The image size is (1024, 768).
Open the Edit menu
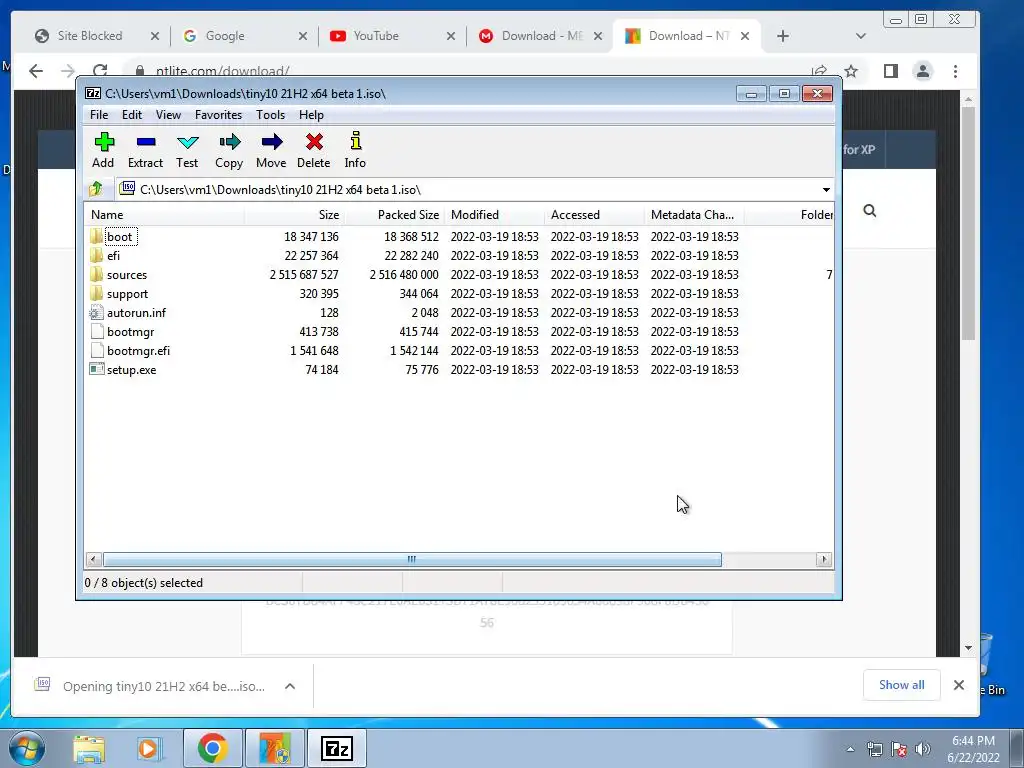tap(132, 115)
